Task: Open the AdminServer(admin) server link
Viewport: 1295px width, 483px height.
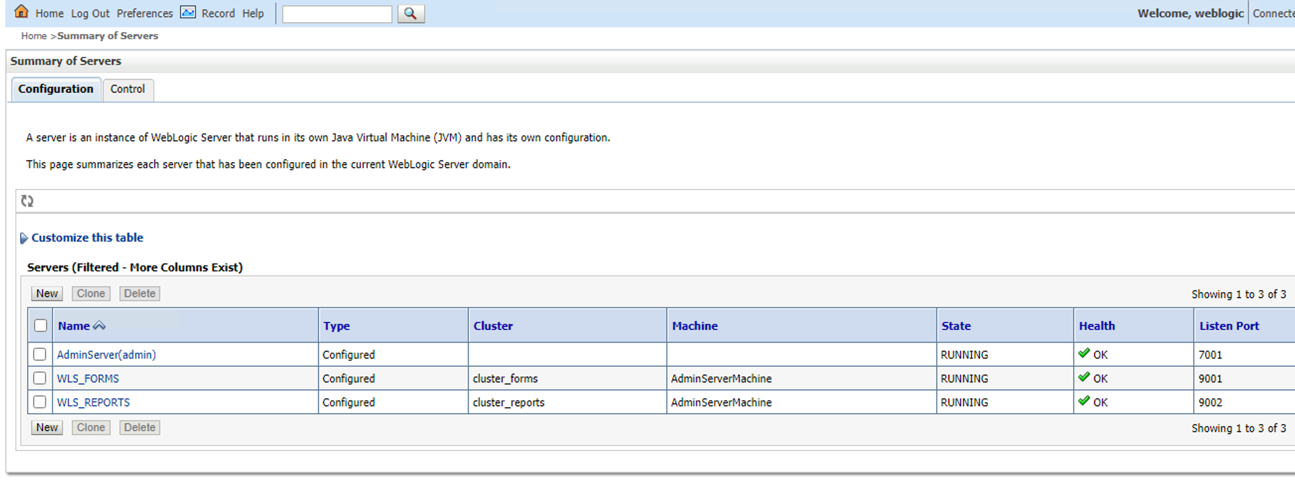Action: [106, 355]
